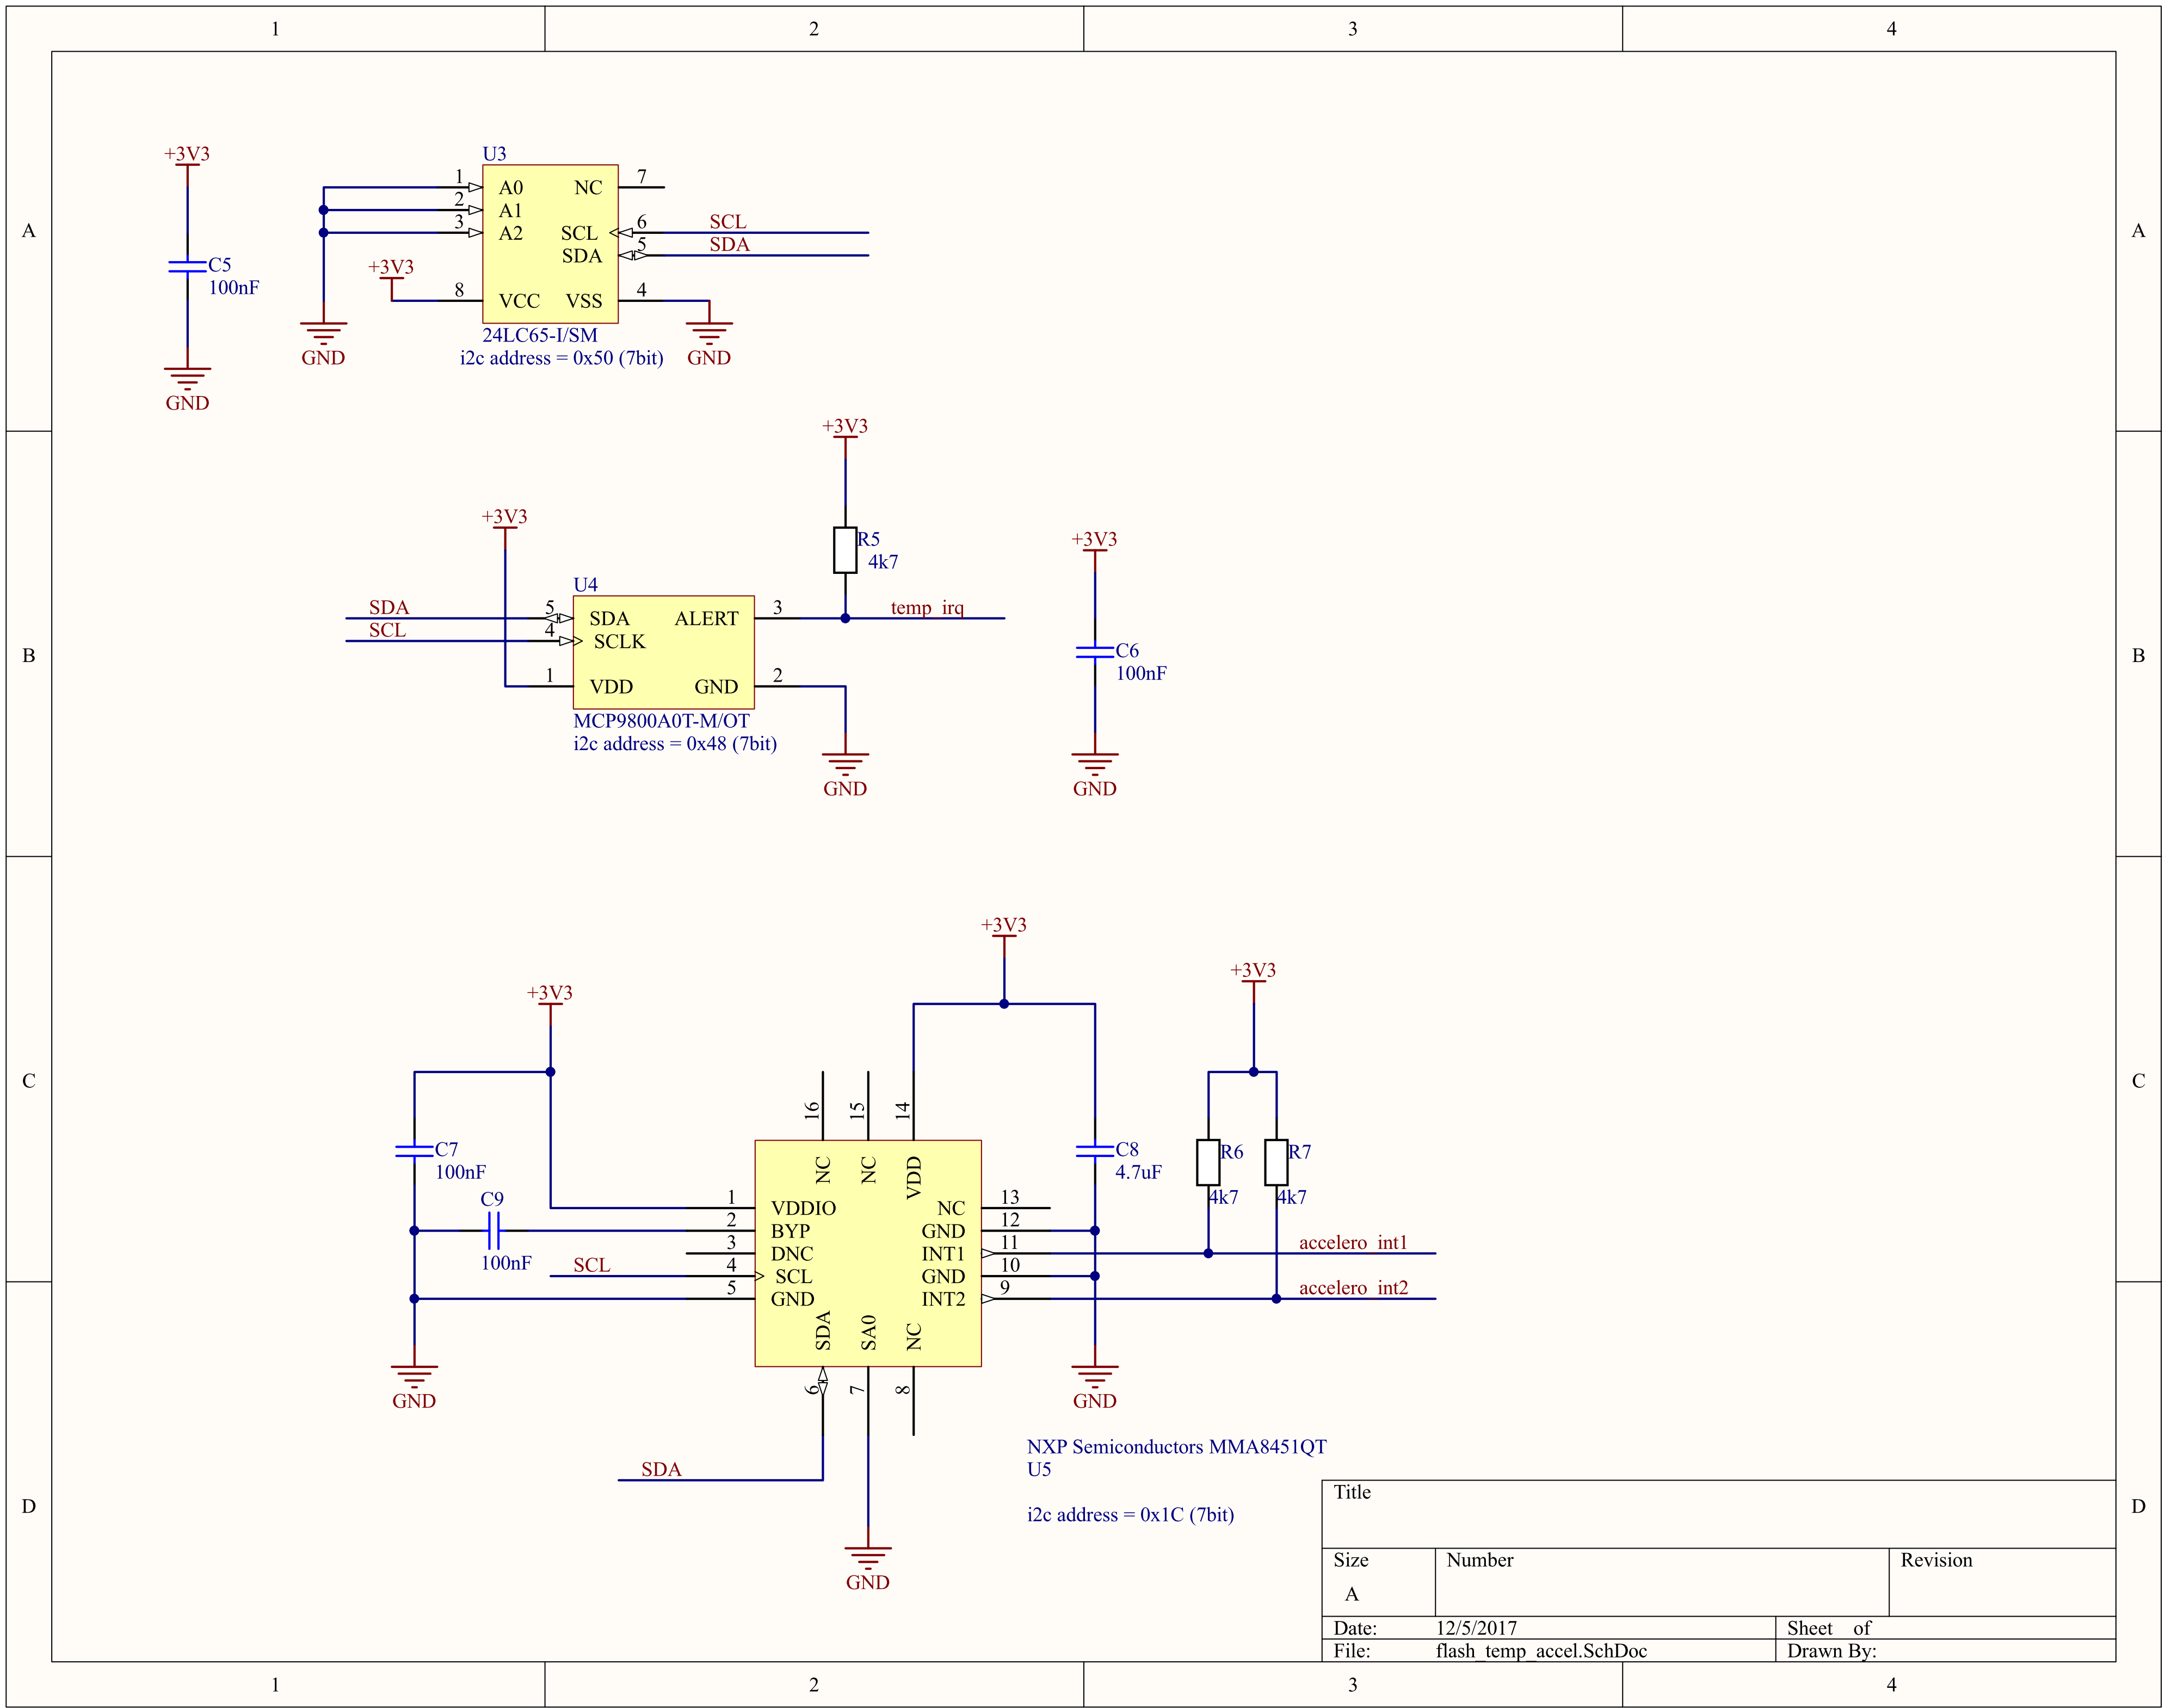Click the 'Title' field label in title block
The height and width of the screenshot is (1708, 2165).
point(1352,1492)
